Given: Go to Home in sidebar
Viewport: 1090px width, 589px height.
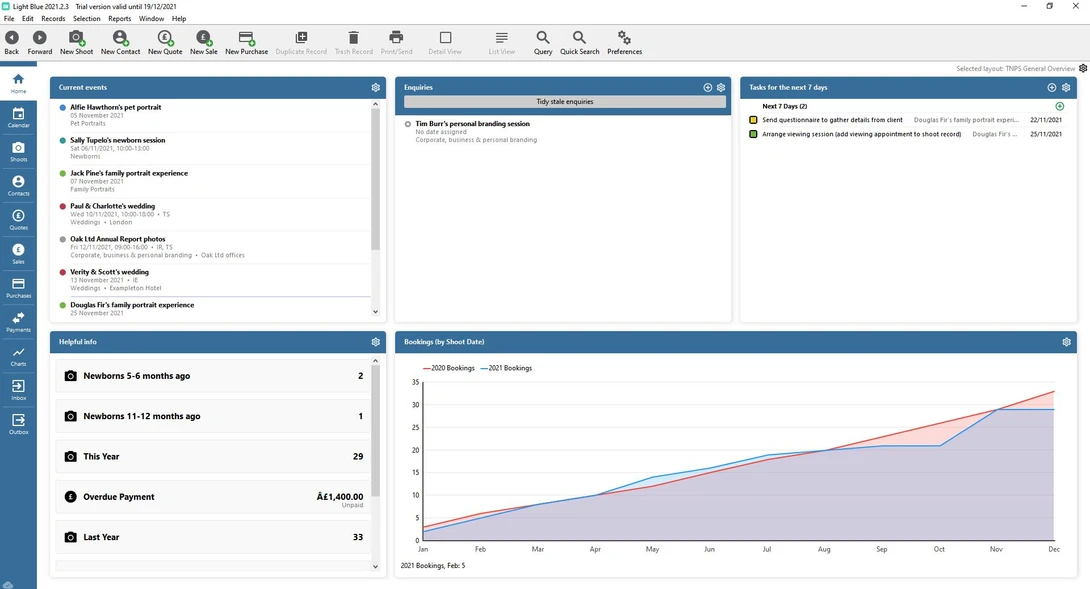Looking at the screenshot, I should [x=18, y=83].
